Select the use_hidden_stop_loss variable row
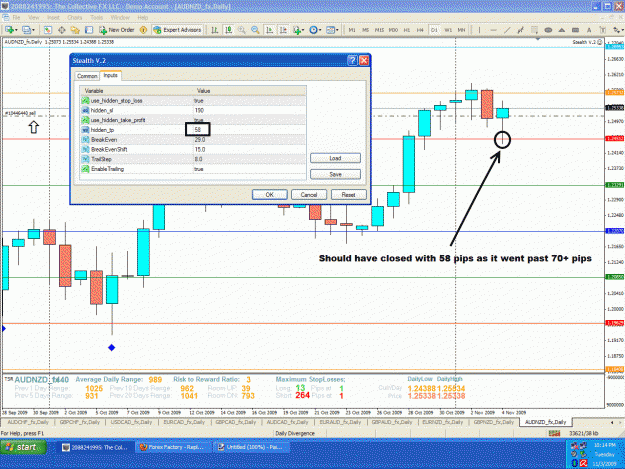This screenshot has width=625, height=469. coord(193,101)
